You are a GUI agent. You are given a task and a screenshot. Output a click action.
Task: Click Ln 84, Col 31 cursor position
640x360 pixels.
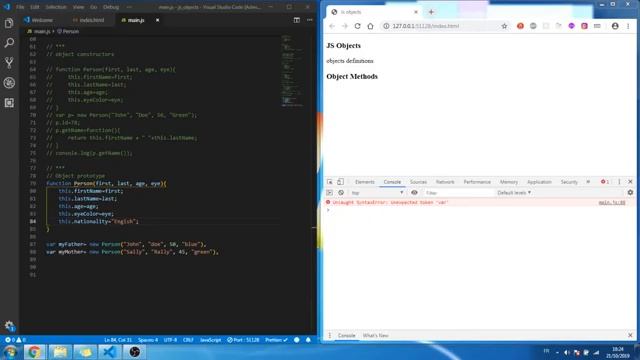(118, 340)
